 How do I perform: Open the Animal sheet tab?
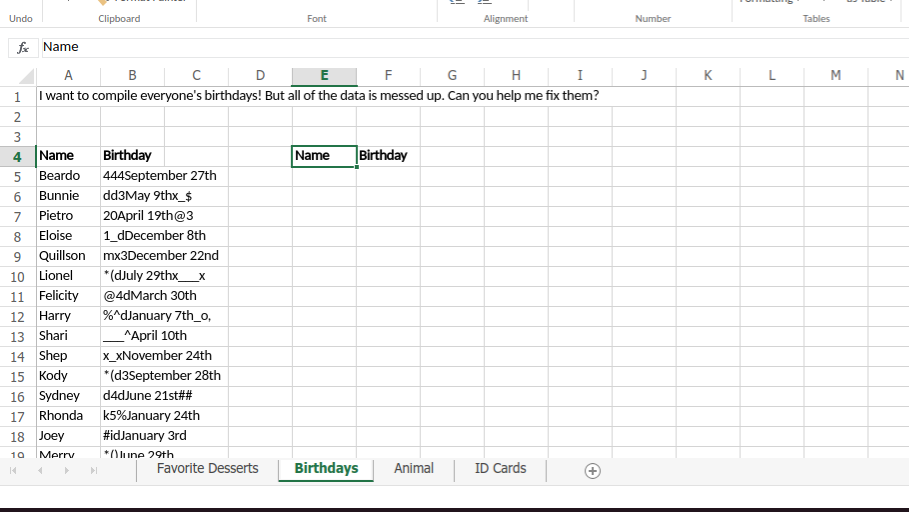[x=414, y=469]
